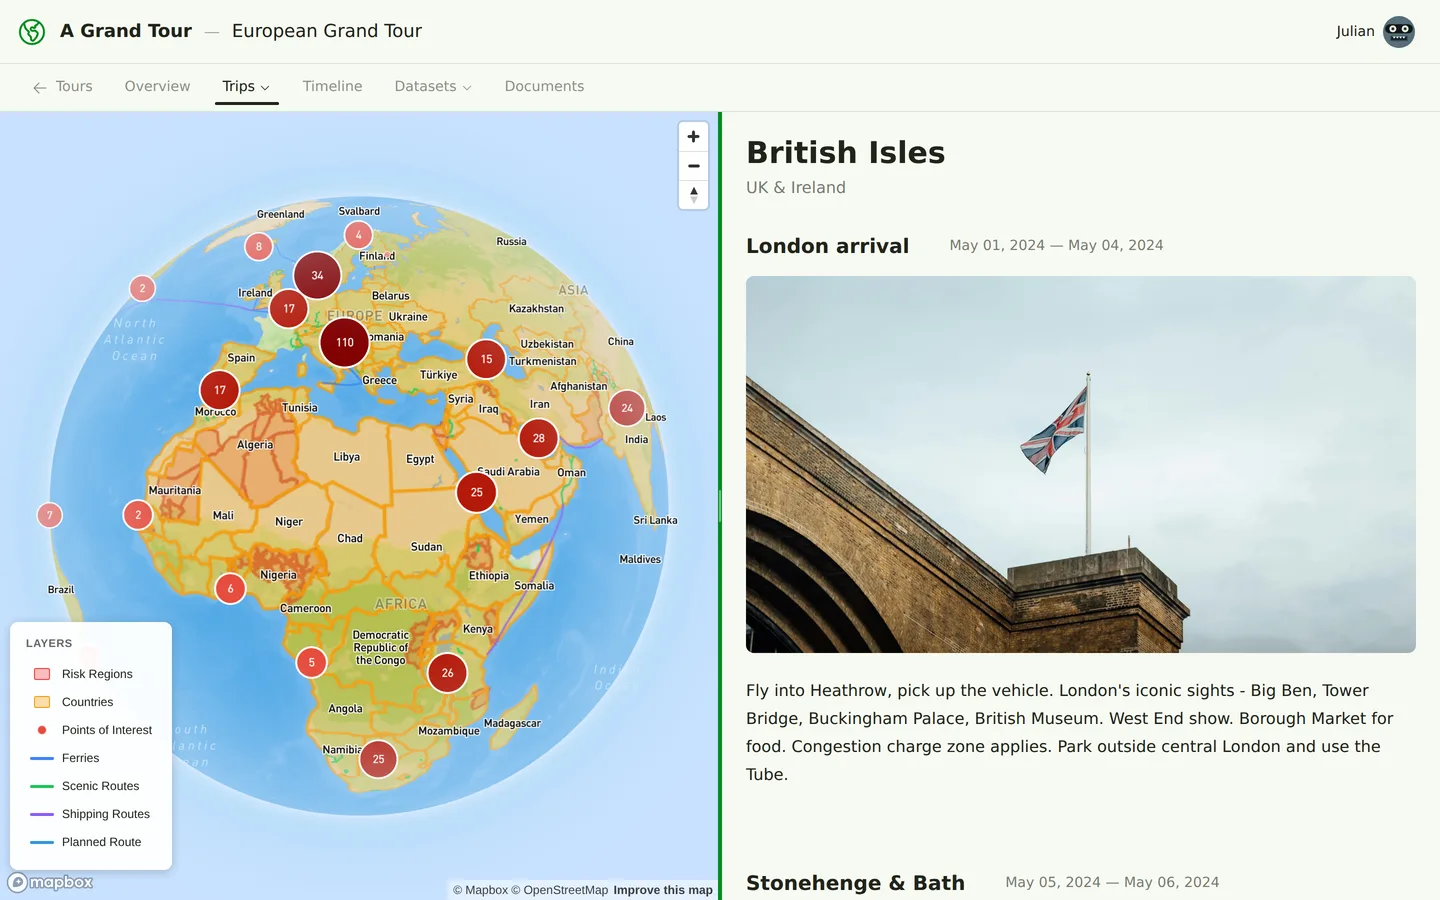Toggle the Risk Regions layer
The width and height of the screenshot is (1440, 900).
pos(42,673)
